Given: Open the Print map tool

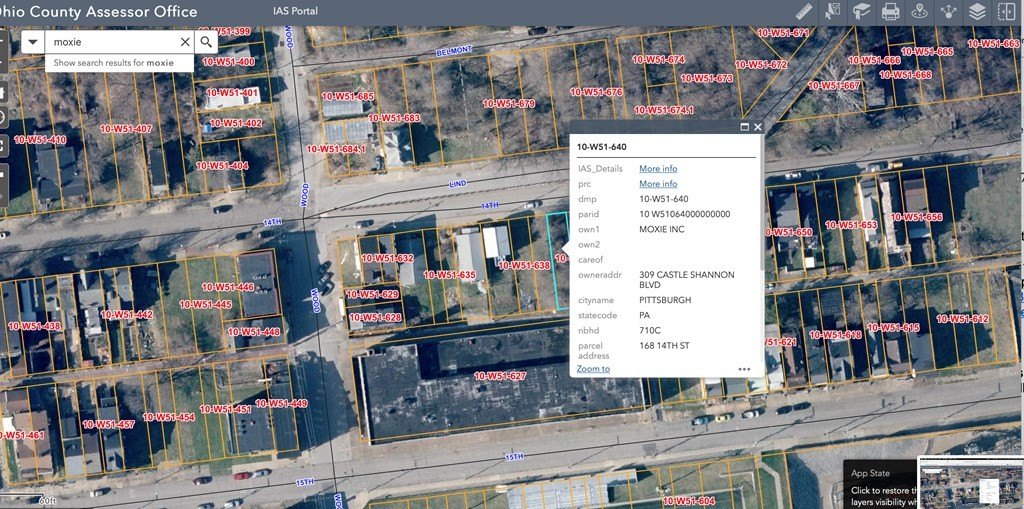Looking at the screenshot, I should pos(890,12).
